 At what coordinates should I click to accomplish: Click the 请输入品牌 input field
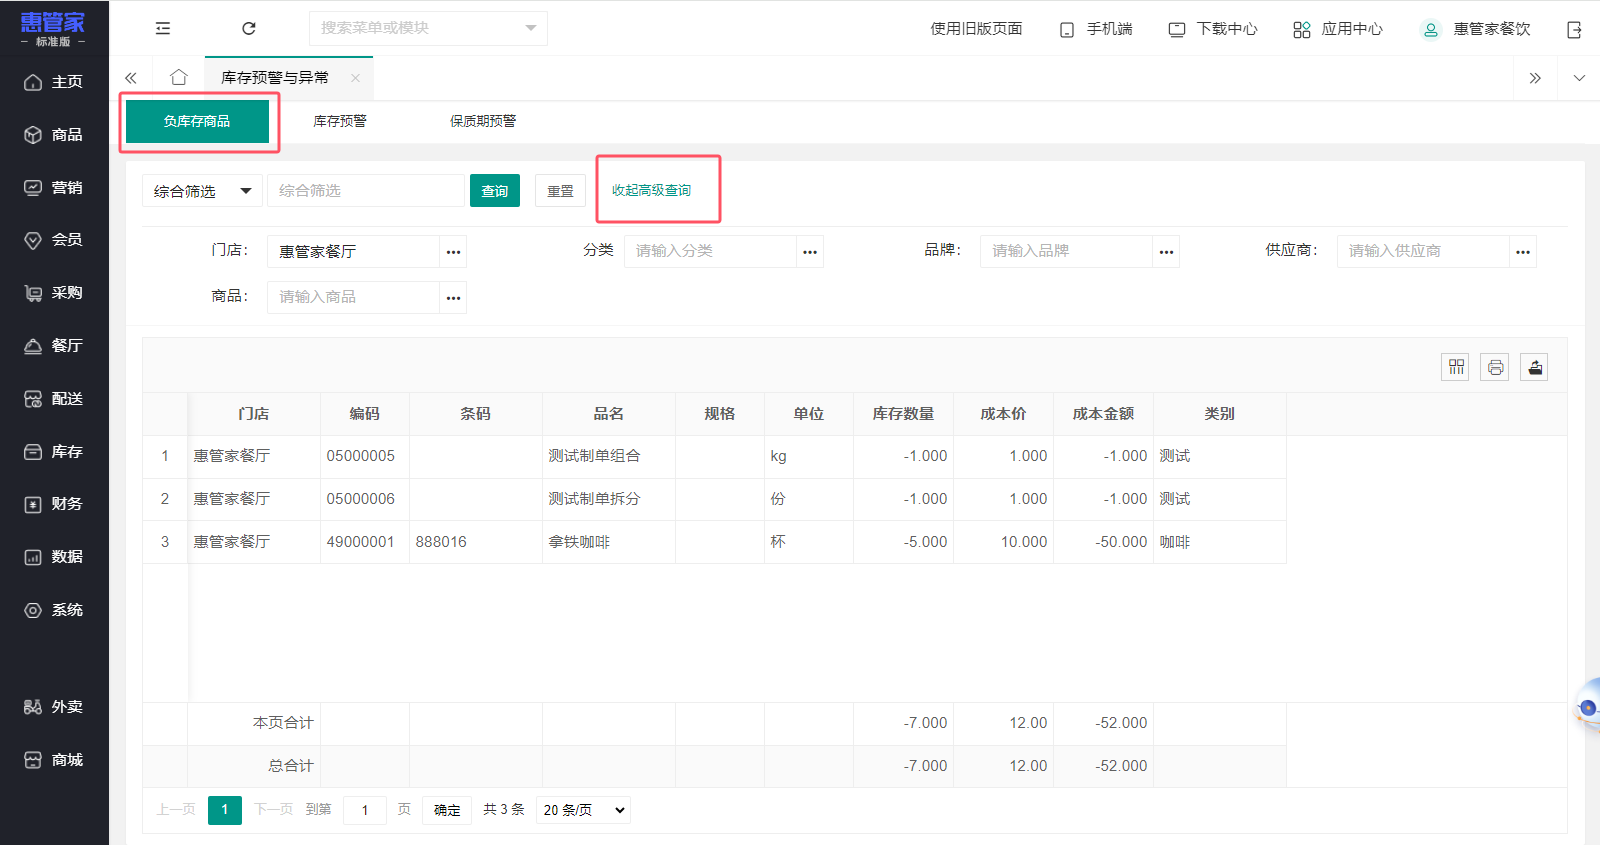coord(1066,252)
